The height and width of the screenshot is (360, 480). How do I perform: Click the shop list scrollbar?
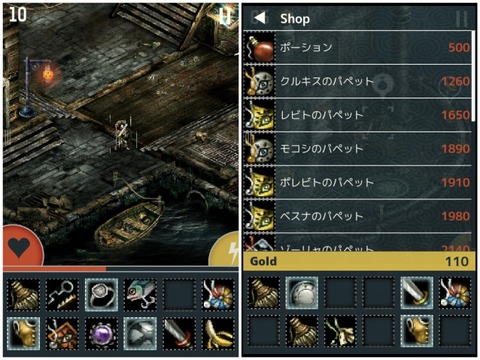pyautogui.click(x=474, y=76)
